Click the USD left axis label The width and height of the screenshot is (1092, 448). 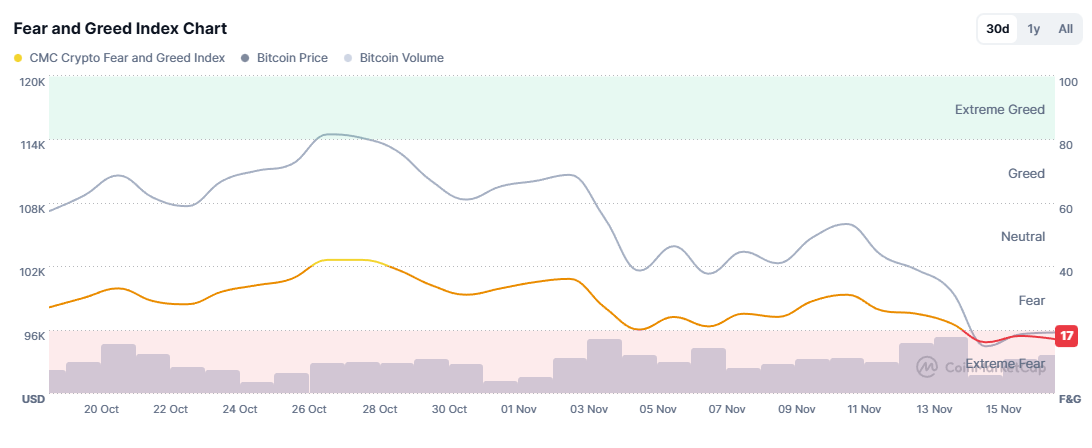coord(34,399)
